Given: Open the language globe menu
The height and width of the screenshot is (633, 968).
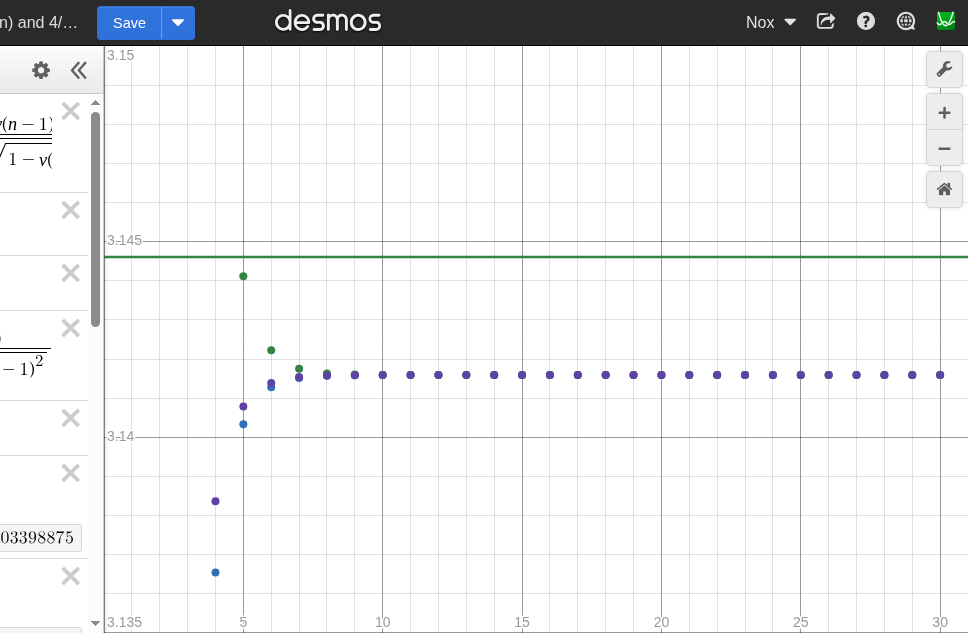Looking at the screenshot, I should click(906, 22).
